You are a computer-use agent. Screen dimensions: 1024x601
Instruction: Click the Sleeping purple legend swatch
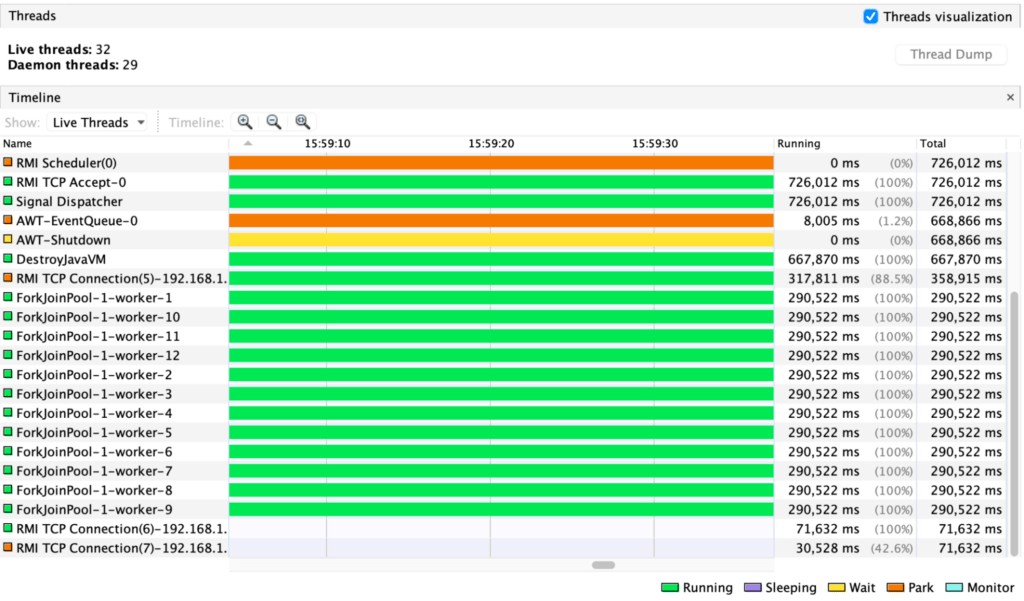coord(753,588)
